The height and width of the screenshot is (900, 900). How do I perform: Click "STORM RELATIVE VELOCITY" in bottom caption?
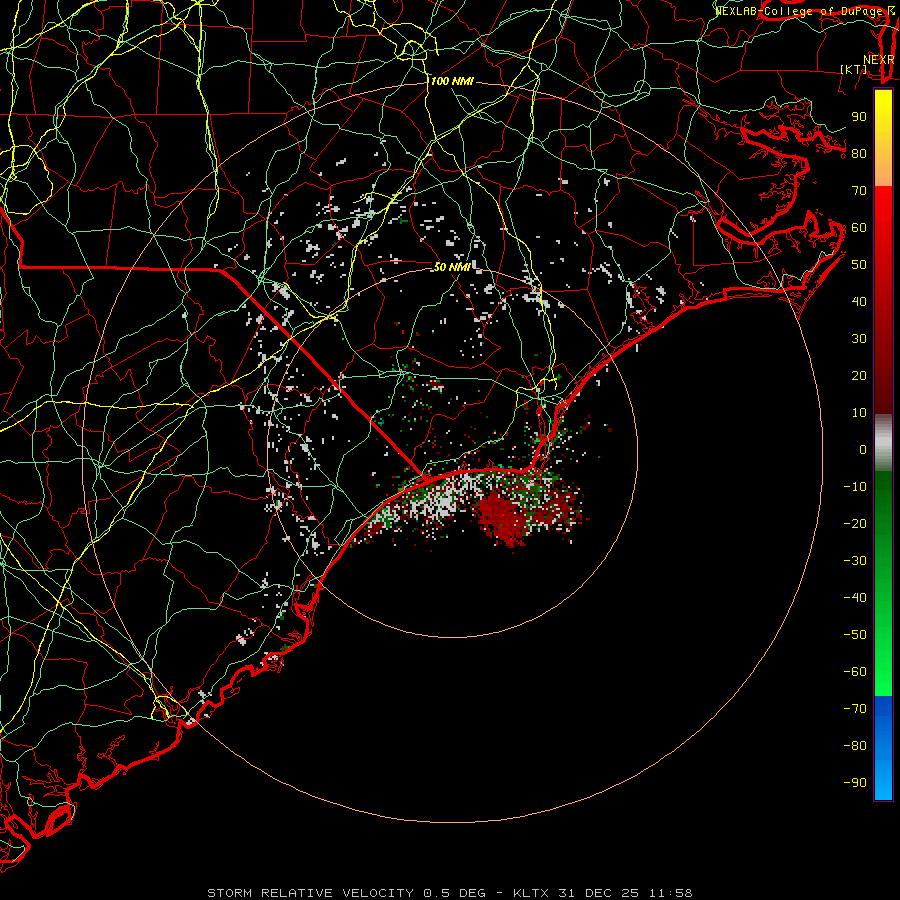click(x=310, y=893)
